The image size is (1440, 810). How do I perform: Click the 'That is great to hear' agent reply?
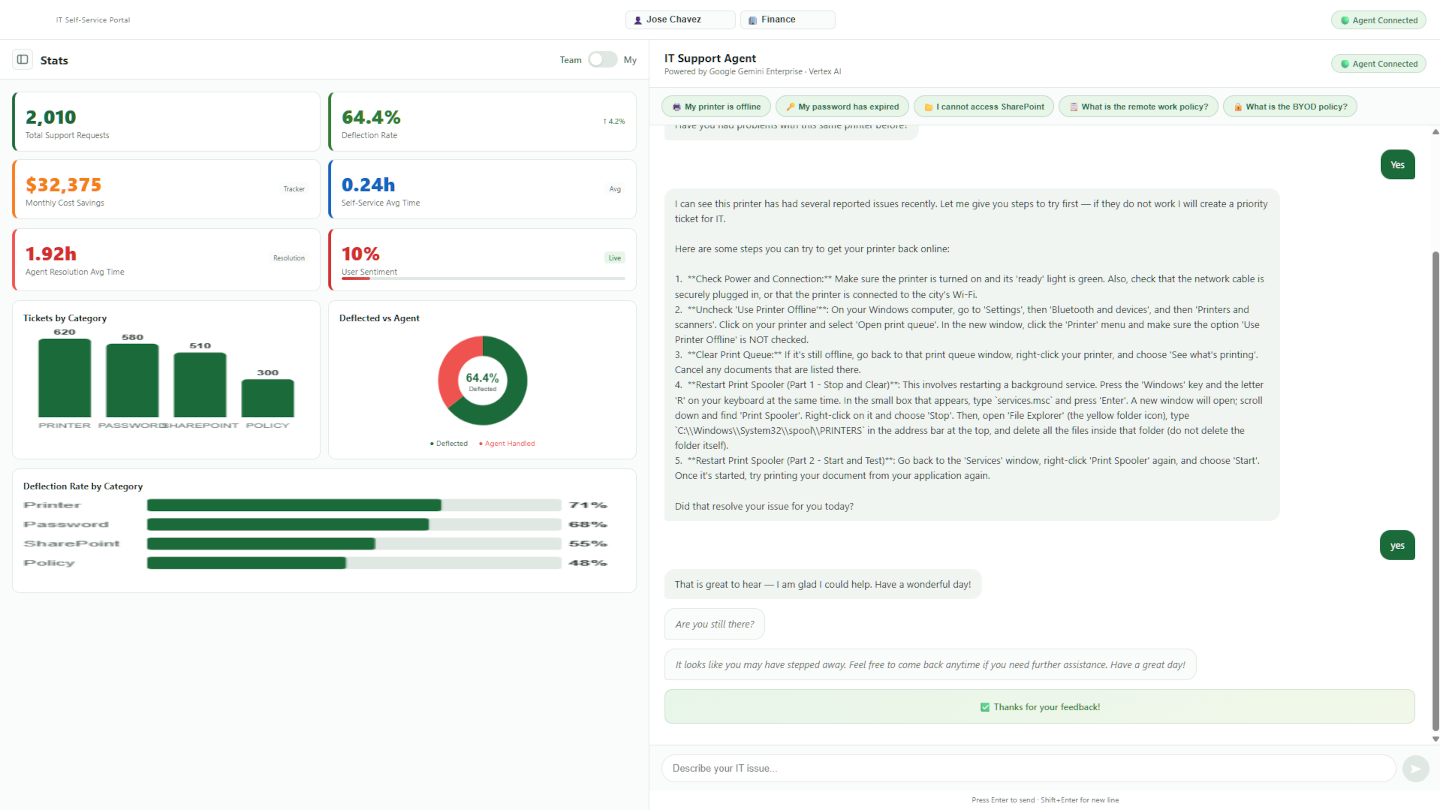pos(823,585)
